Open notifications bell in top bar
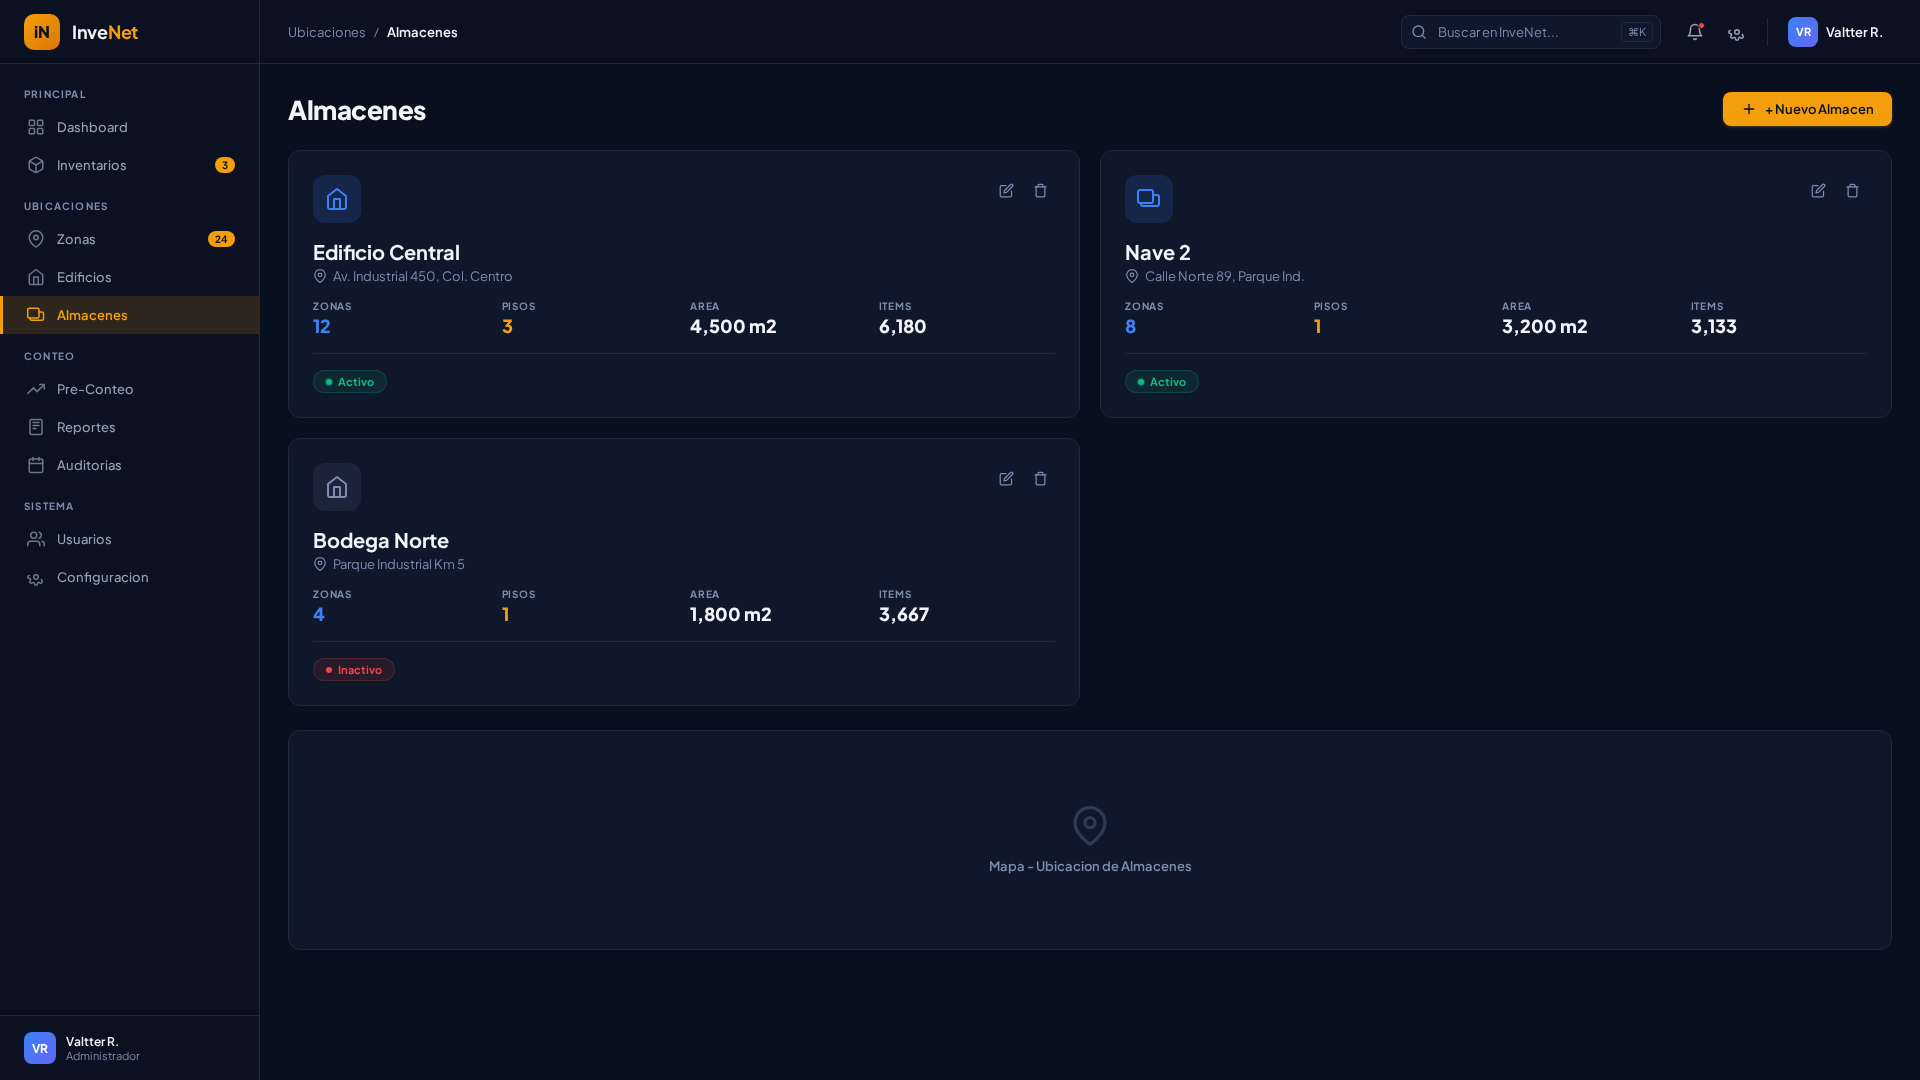Screen dimensions: 1920x1080 tap(1694, 32)
